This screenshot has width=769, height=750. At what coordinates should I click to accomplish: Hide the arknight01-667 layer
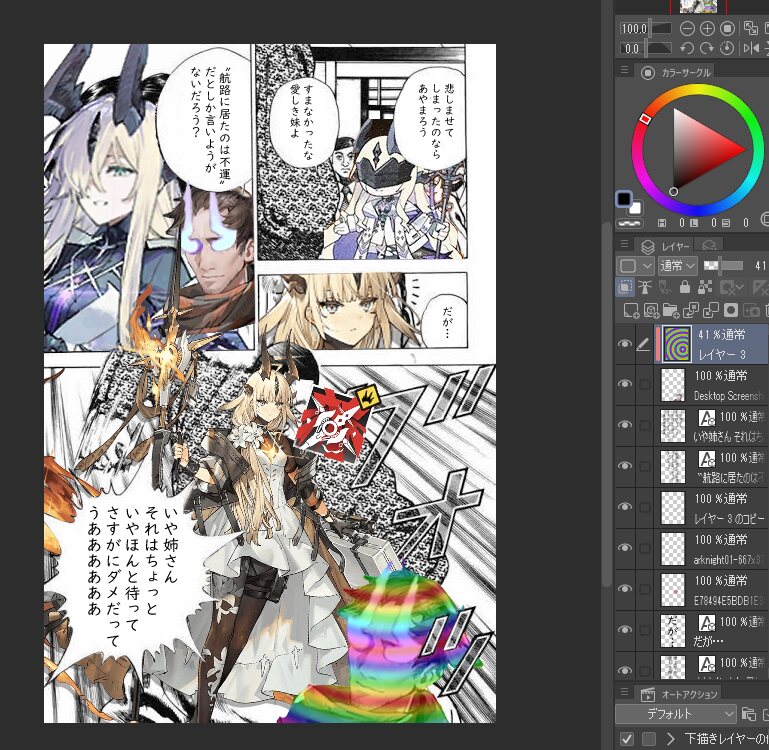point(624,547)
